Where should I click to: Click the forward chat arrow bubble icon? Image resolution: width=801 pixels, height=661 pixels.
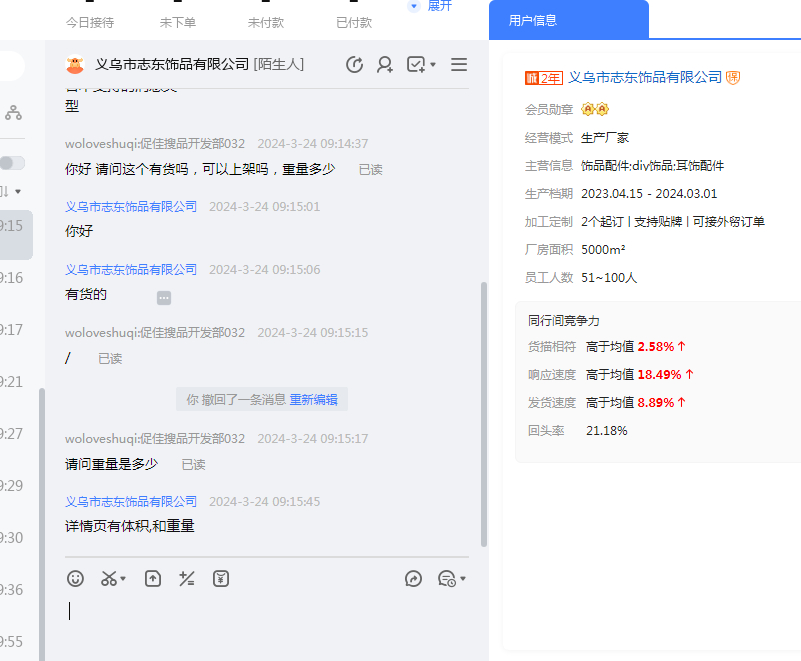[414, 578]
